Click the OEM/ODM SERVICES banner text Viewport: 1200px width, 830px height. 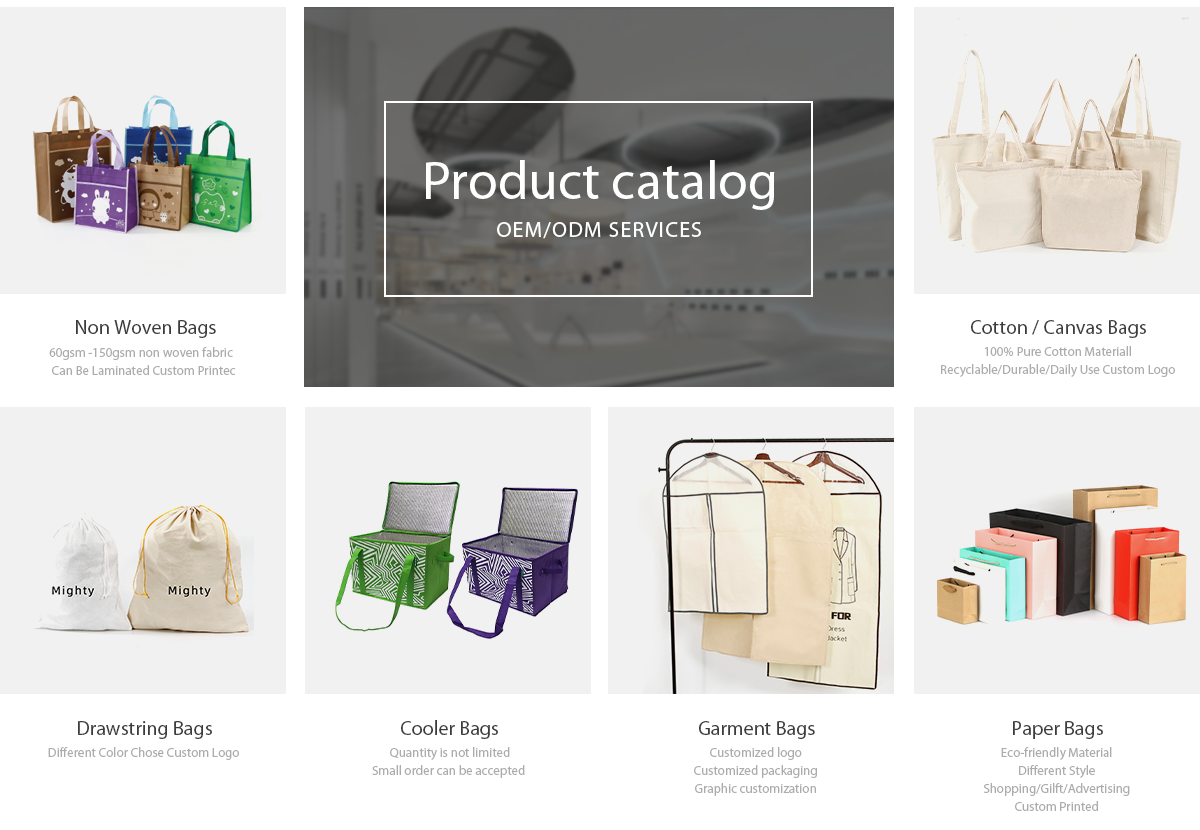click(599, 230)
